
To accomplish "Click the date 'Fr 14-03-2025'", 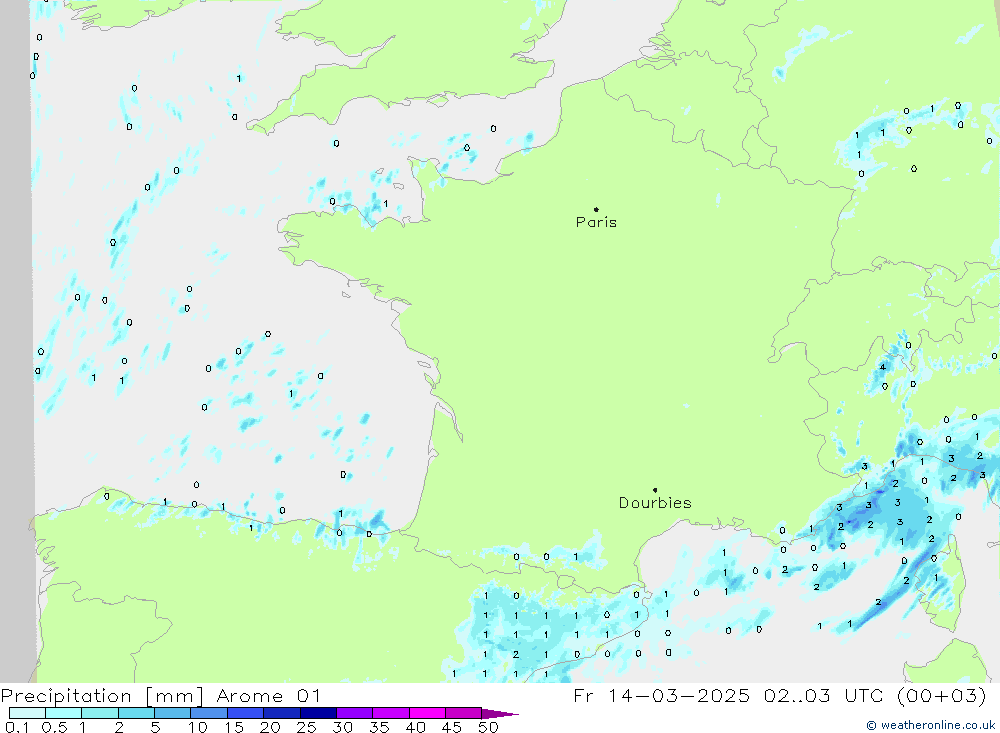I will point(661,695).
